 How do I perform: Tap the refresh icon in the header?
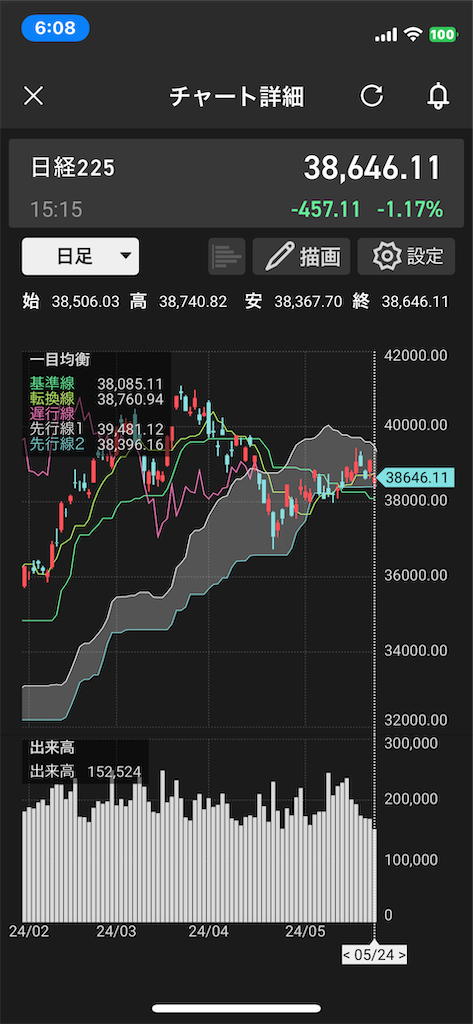pos(372,97)
